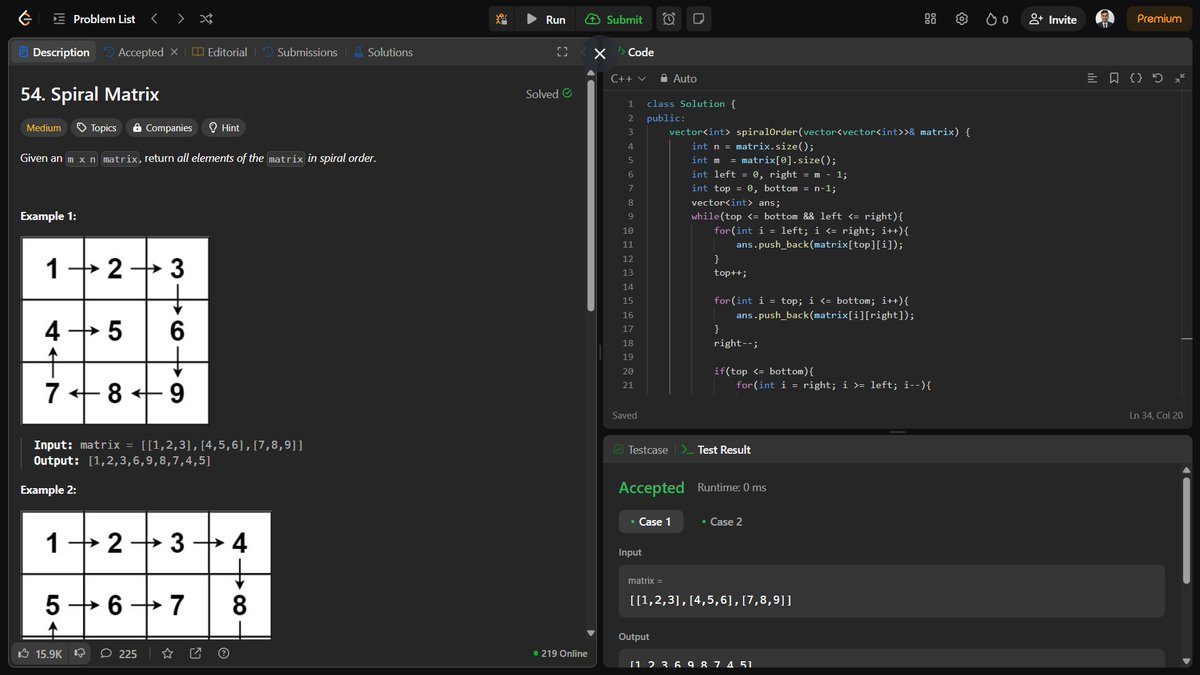Image resolution: width=1200 pixels, height=675 pixels.
Task: Reveal the Hint
Action: click(222, 128)
